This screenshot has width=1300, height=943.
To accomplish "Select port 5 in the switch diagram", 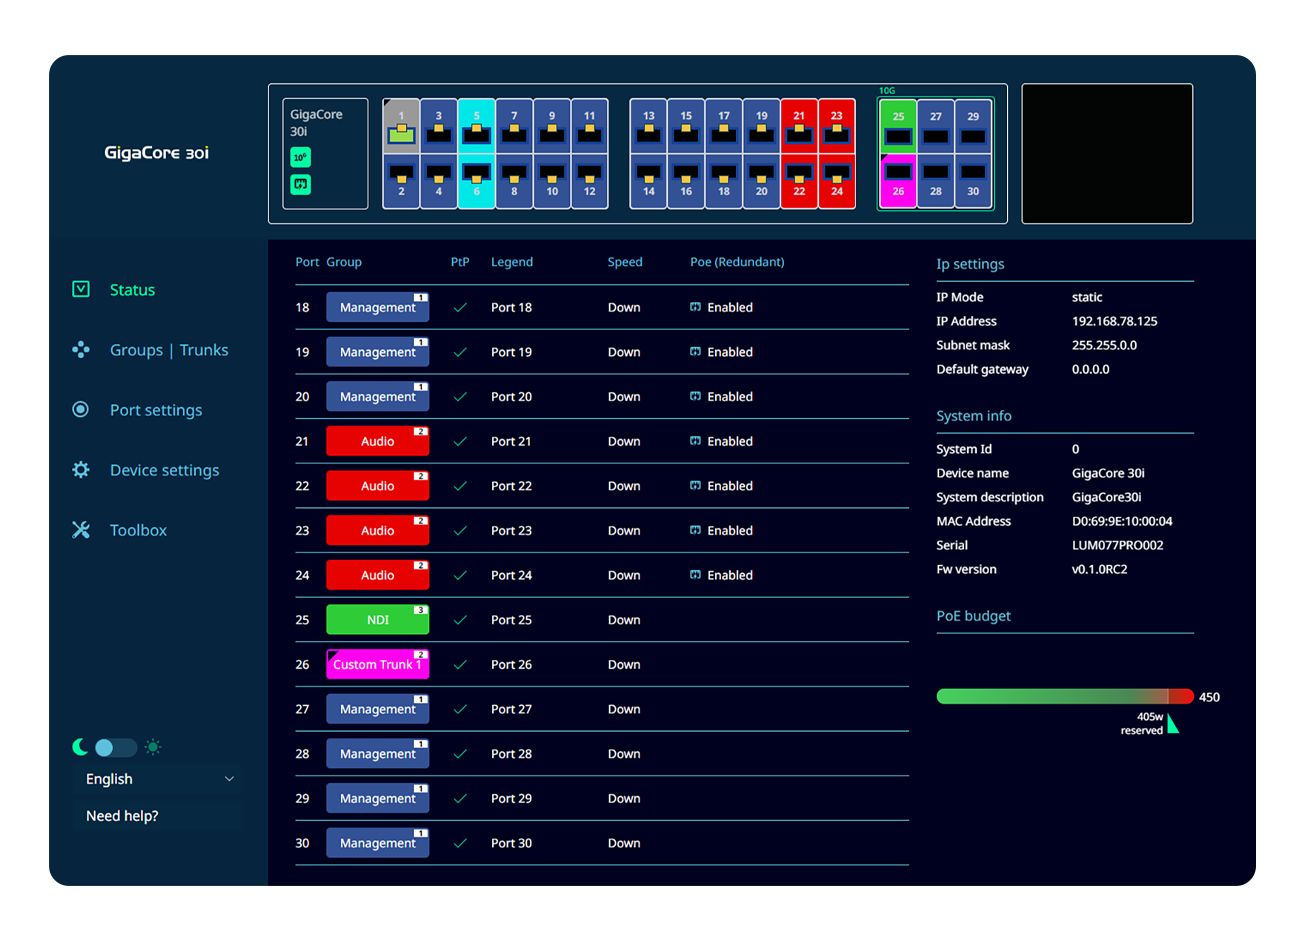I will pyautogui.click(x=477, y=126).
